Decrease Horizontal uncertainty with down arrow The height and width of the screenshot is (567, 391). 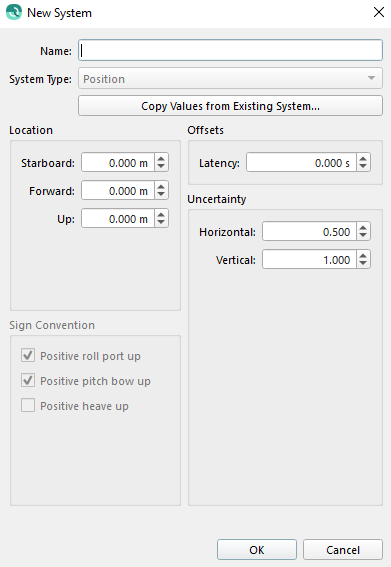point(363,236)
